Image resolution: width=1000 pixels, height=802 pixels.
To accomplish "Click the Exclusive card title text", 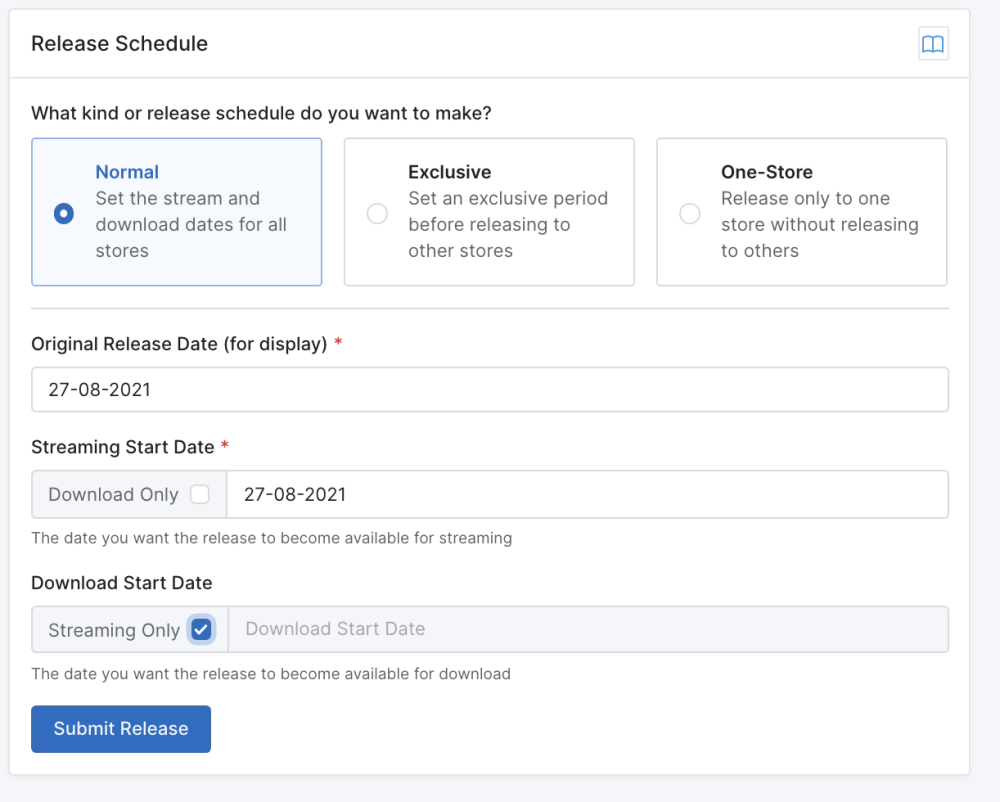I will pos(449,172).
